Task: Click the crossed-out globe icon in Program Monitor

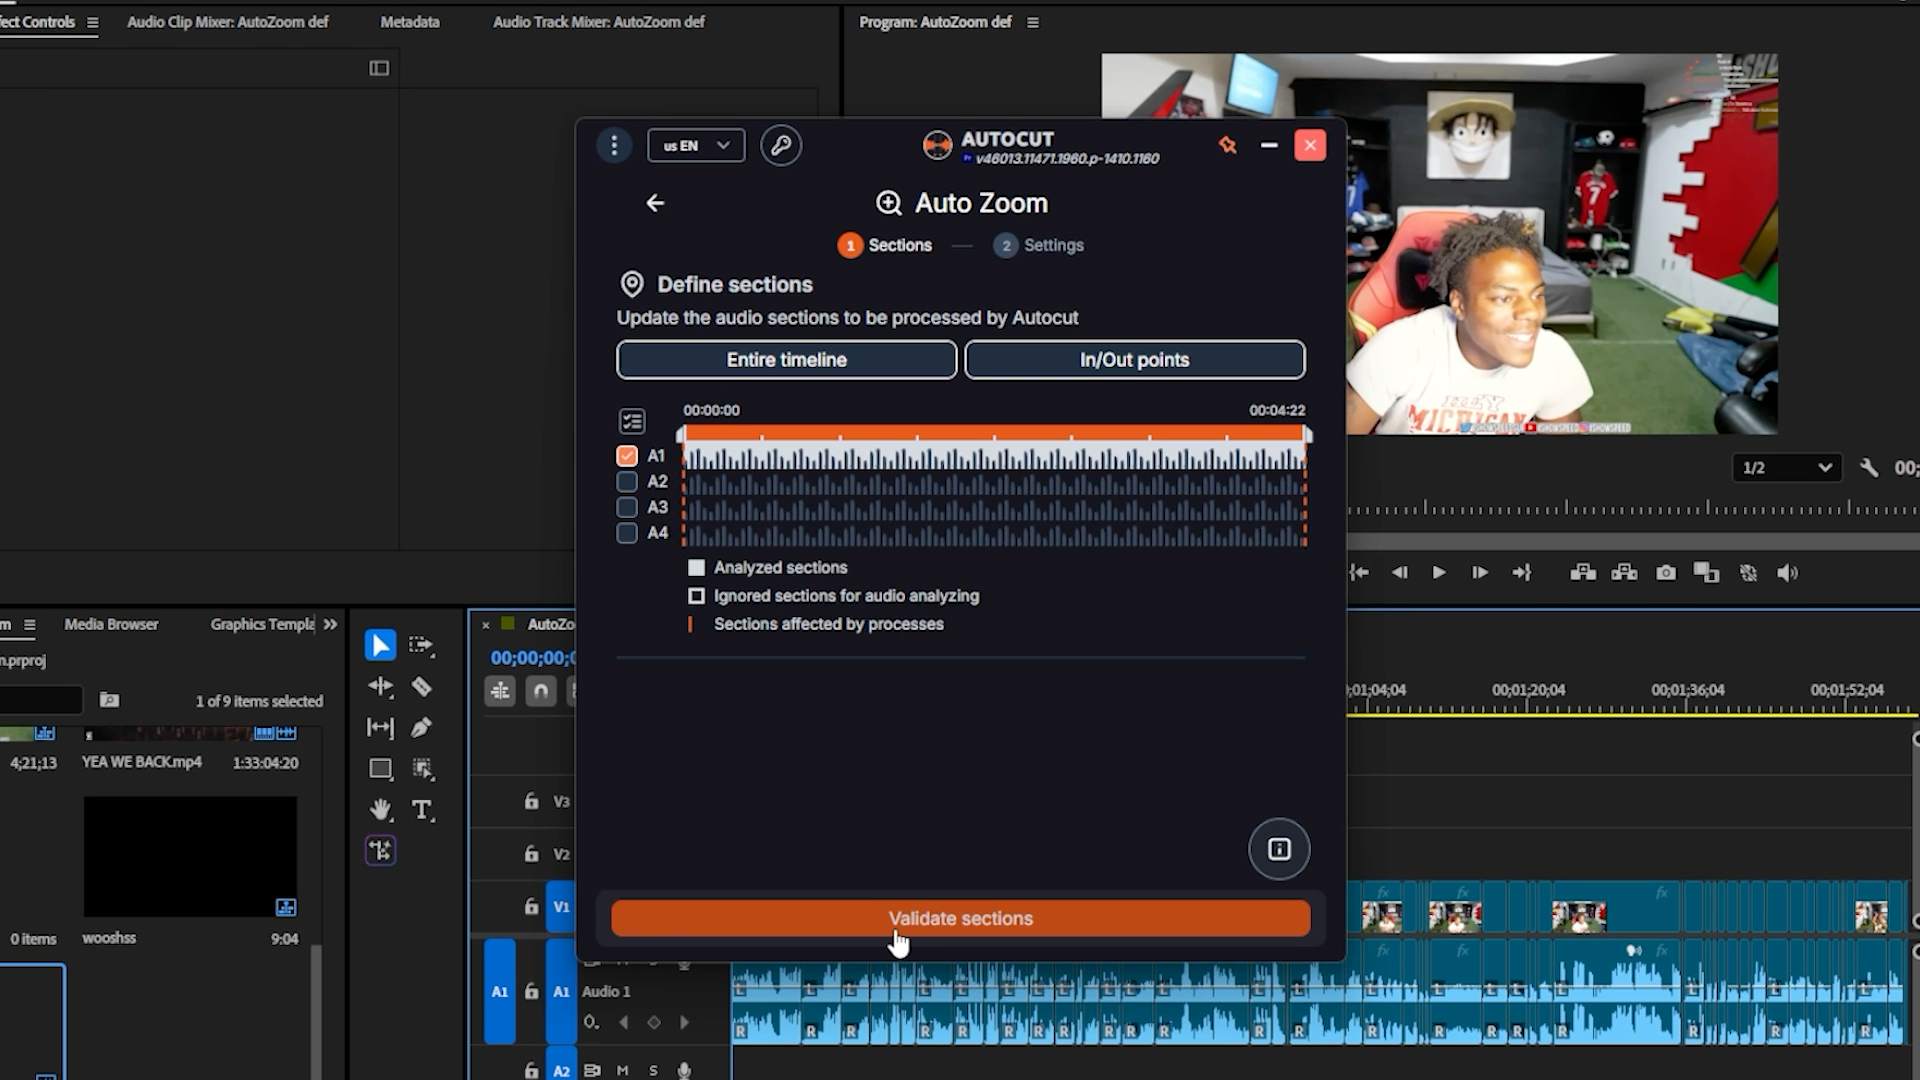Action: coord(1748,573)
